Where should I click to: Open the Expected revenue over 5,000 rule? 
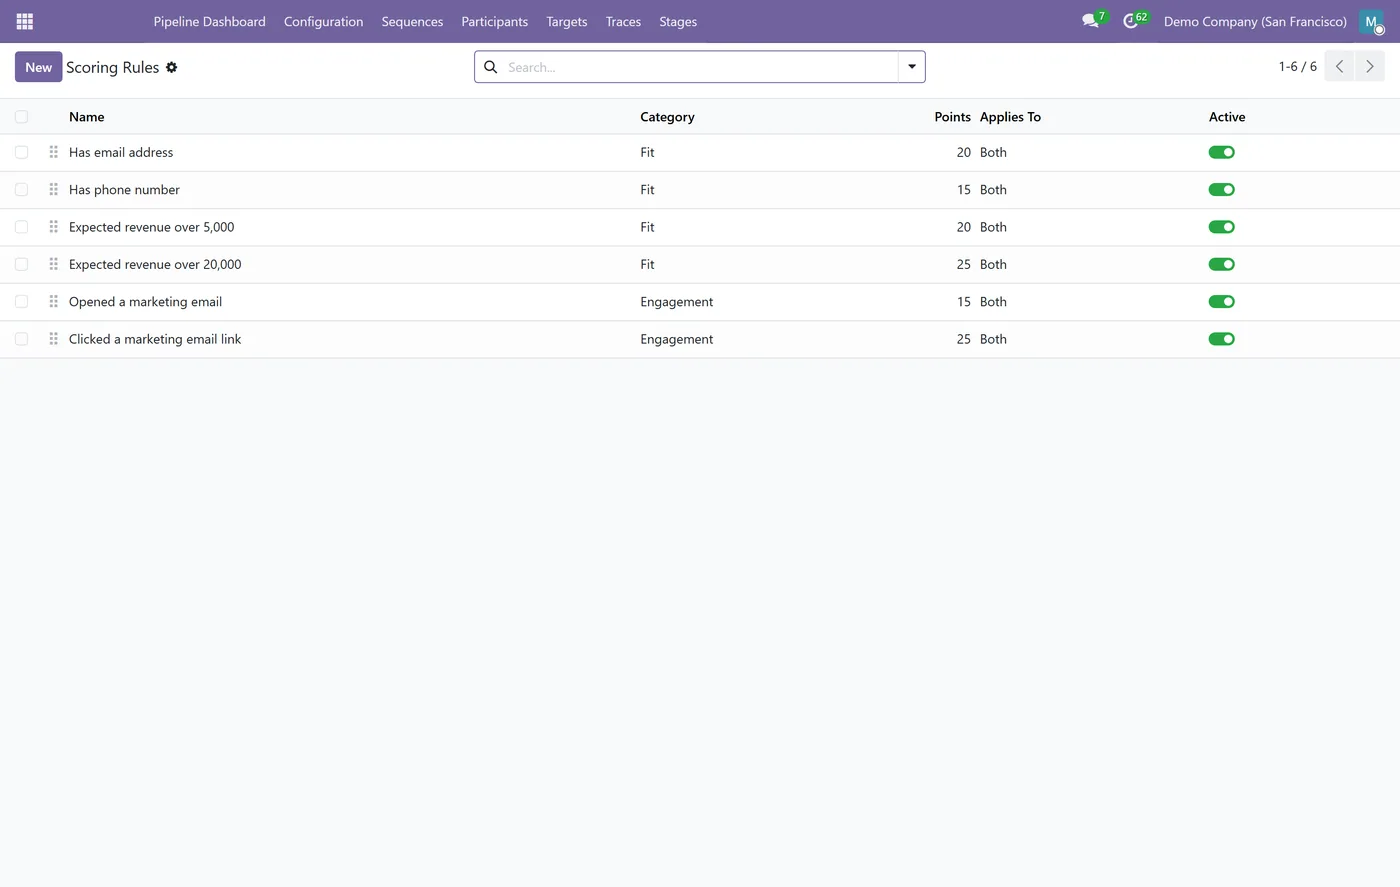[152, 227]
